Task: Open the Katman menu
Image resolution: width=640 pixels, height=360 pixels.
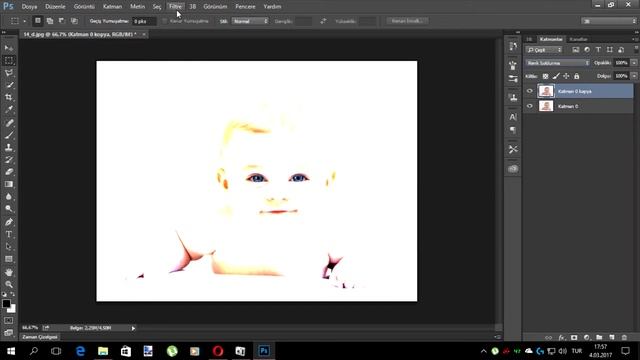Action: [x=112, y=7]
